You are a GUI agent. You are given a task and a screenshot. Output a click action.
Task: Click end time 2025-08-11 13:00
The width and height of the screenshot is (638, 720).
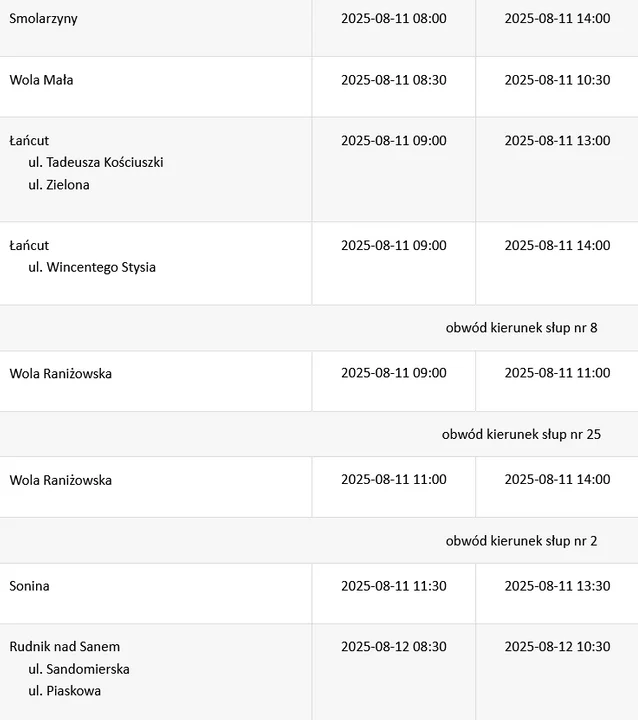(558, 141)
